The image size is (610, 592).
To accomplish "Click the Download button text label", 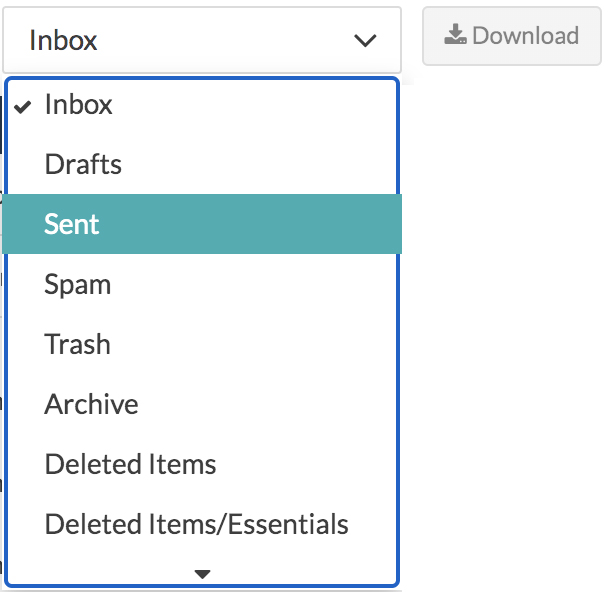I will coord(525,36).
